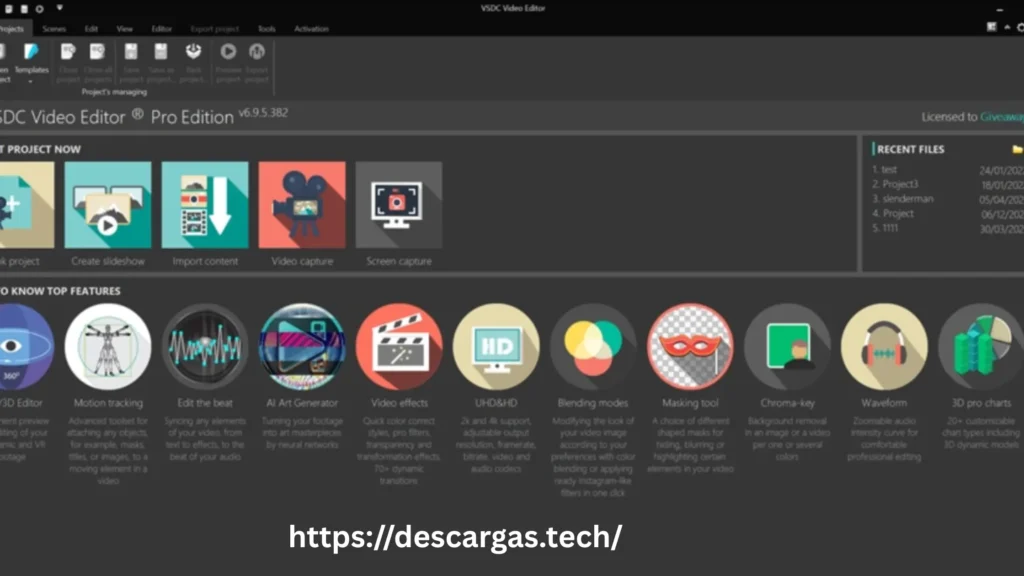Open the AI Art Generator feature icon
This screenshot has height=576, width=1024.
pos(302,347)
